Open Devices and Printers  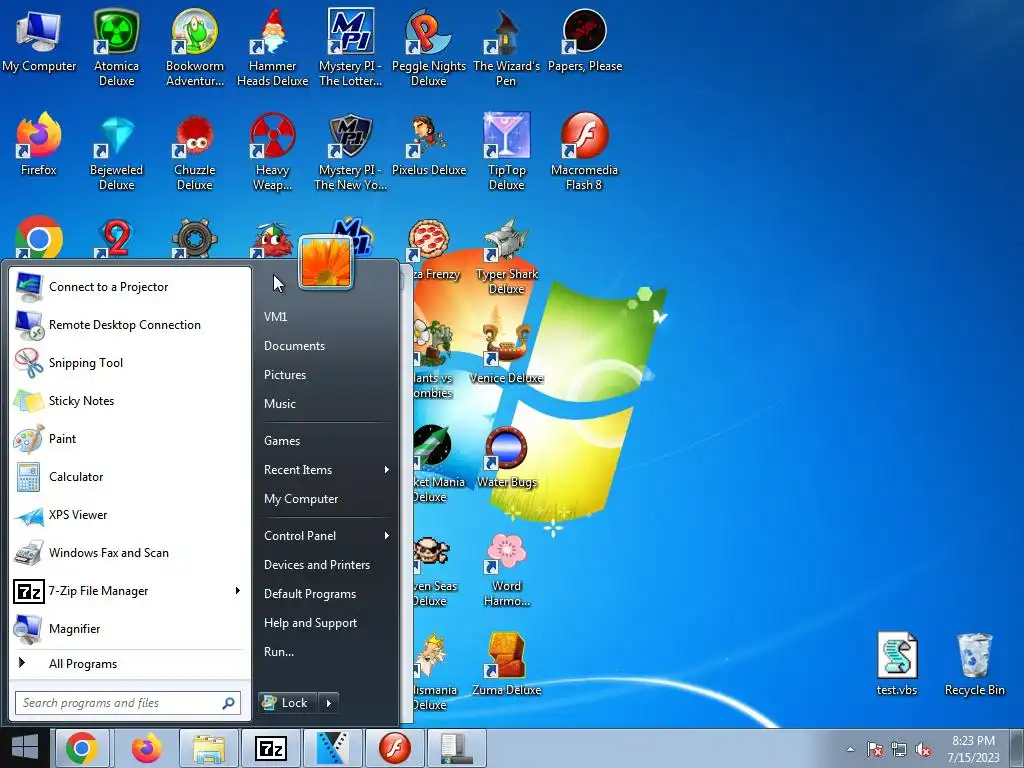(x=317, y=564)
